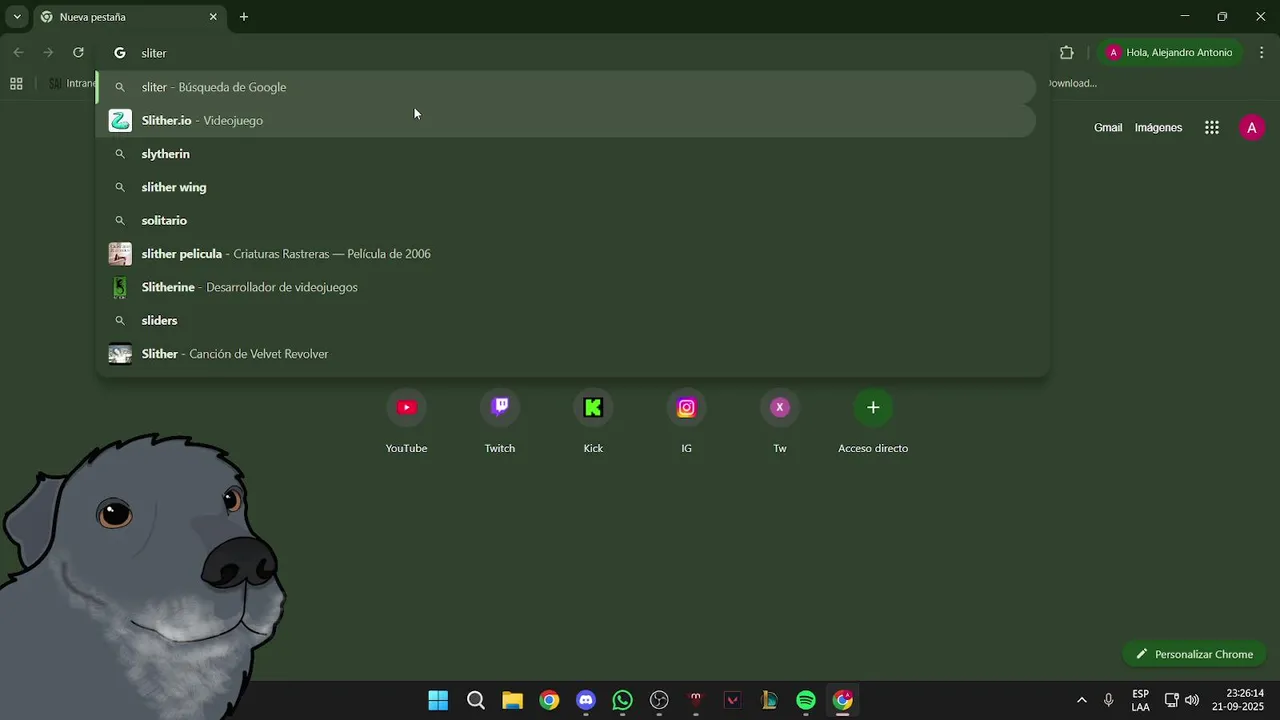Open a new tab with plus button
Viewport: 1280px width, 720px height.
tap(244, 17)
